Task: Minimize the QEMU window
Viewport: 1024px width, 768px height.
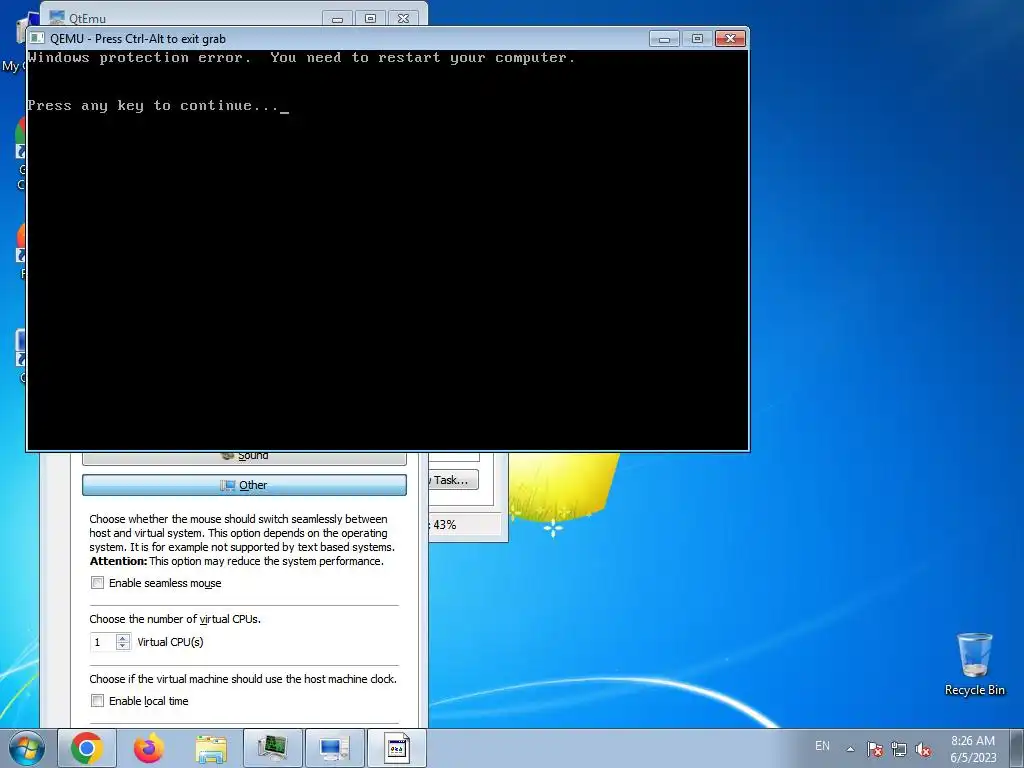Action: tap(664, 39)
